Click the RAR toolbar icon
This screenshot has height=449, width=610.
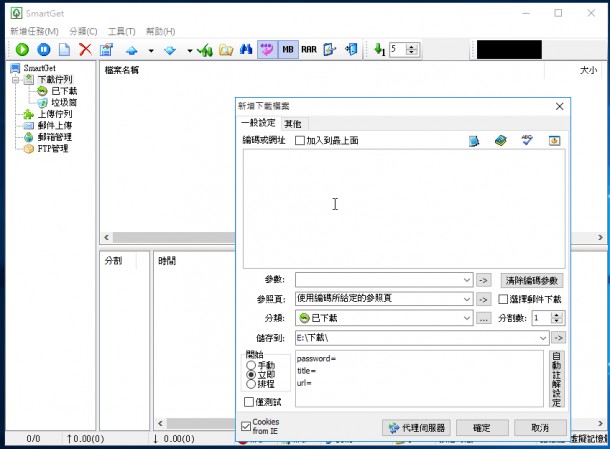click(309, 49)
